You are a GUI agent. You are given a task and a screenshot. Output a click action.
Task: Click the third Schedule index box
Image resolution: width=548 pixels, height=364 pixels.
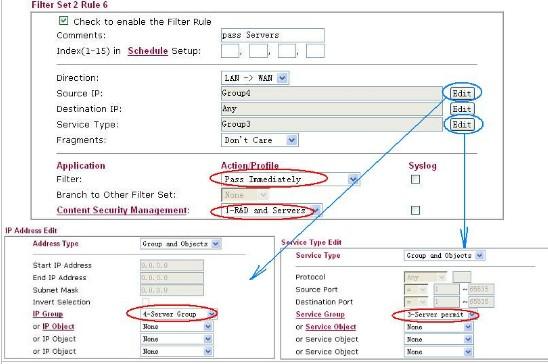[x=287, y=51]
